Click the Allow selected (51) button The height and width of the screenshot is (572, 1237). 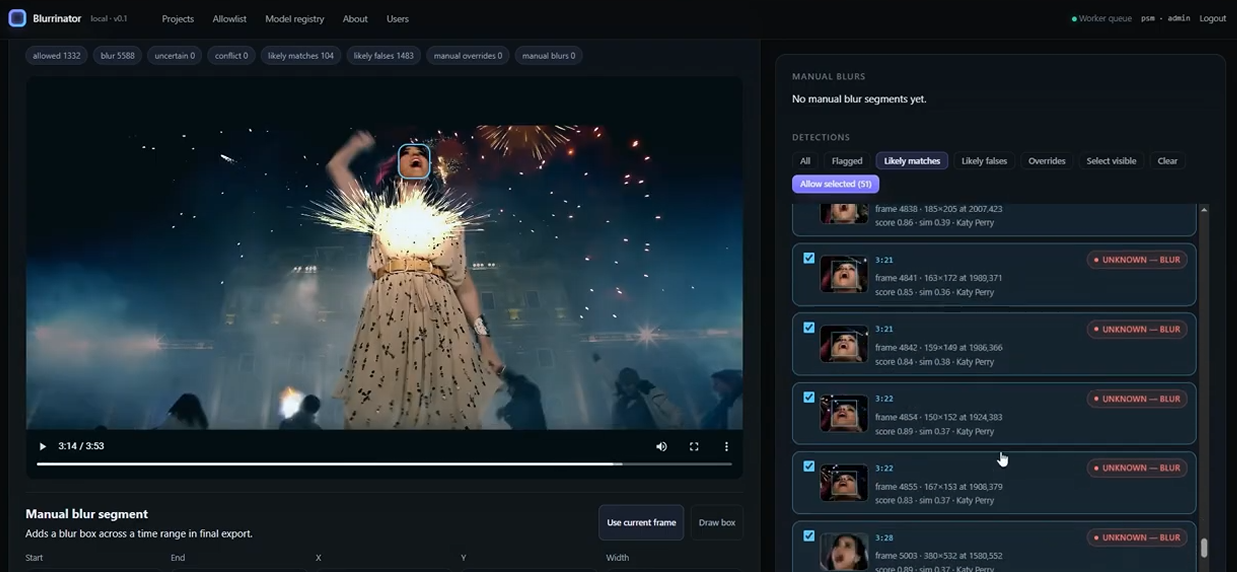tap(835, 184)
